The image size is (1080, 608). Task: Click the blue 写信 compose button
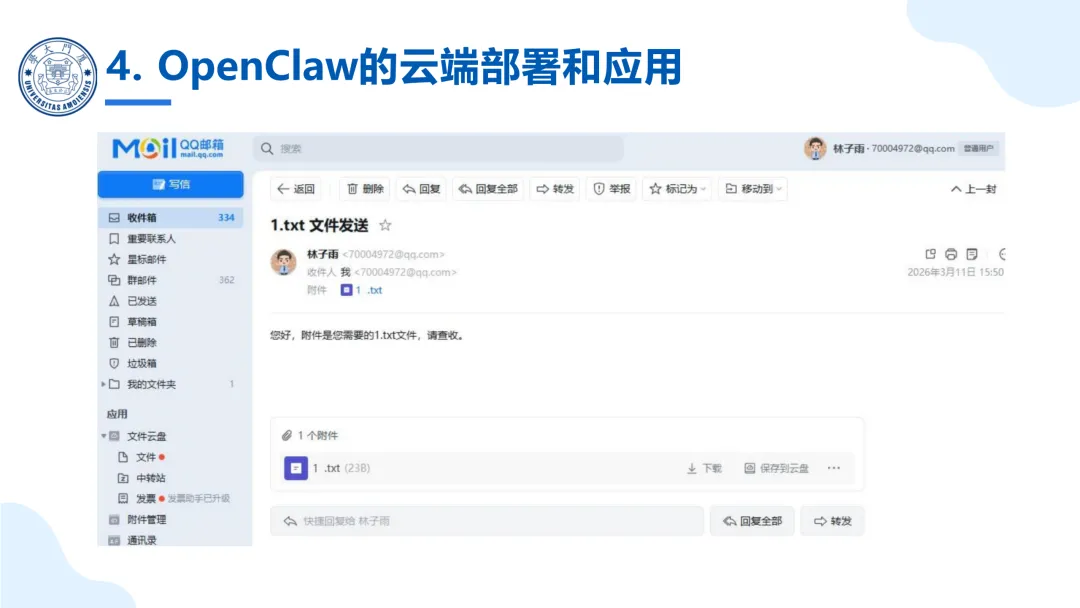click(171, 185)
